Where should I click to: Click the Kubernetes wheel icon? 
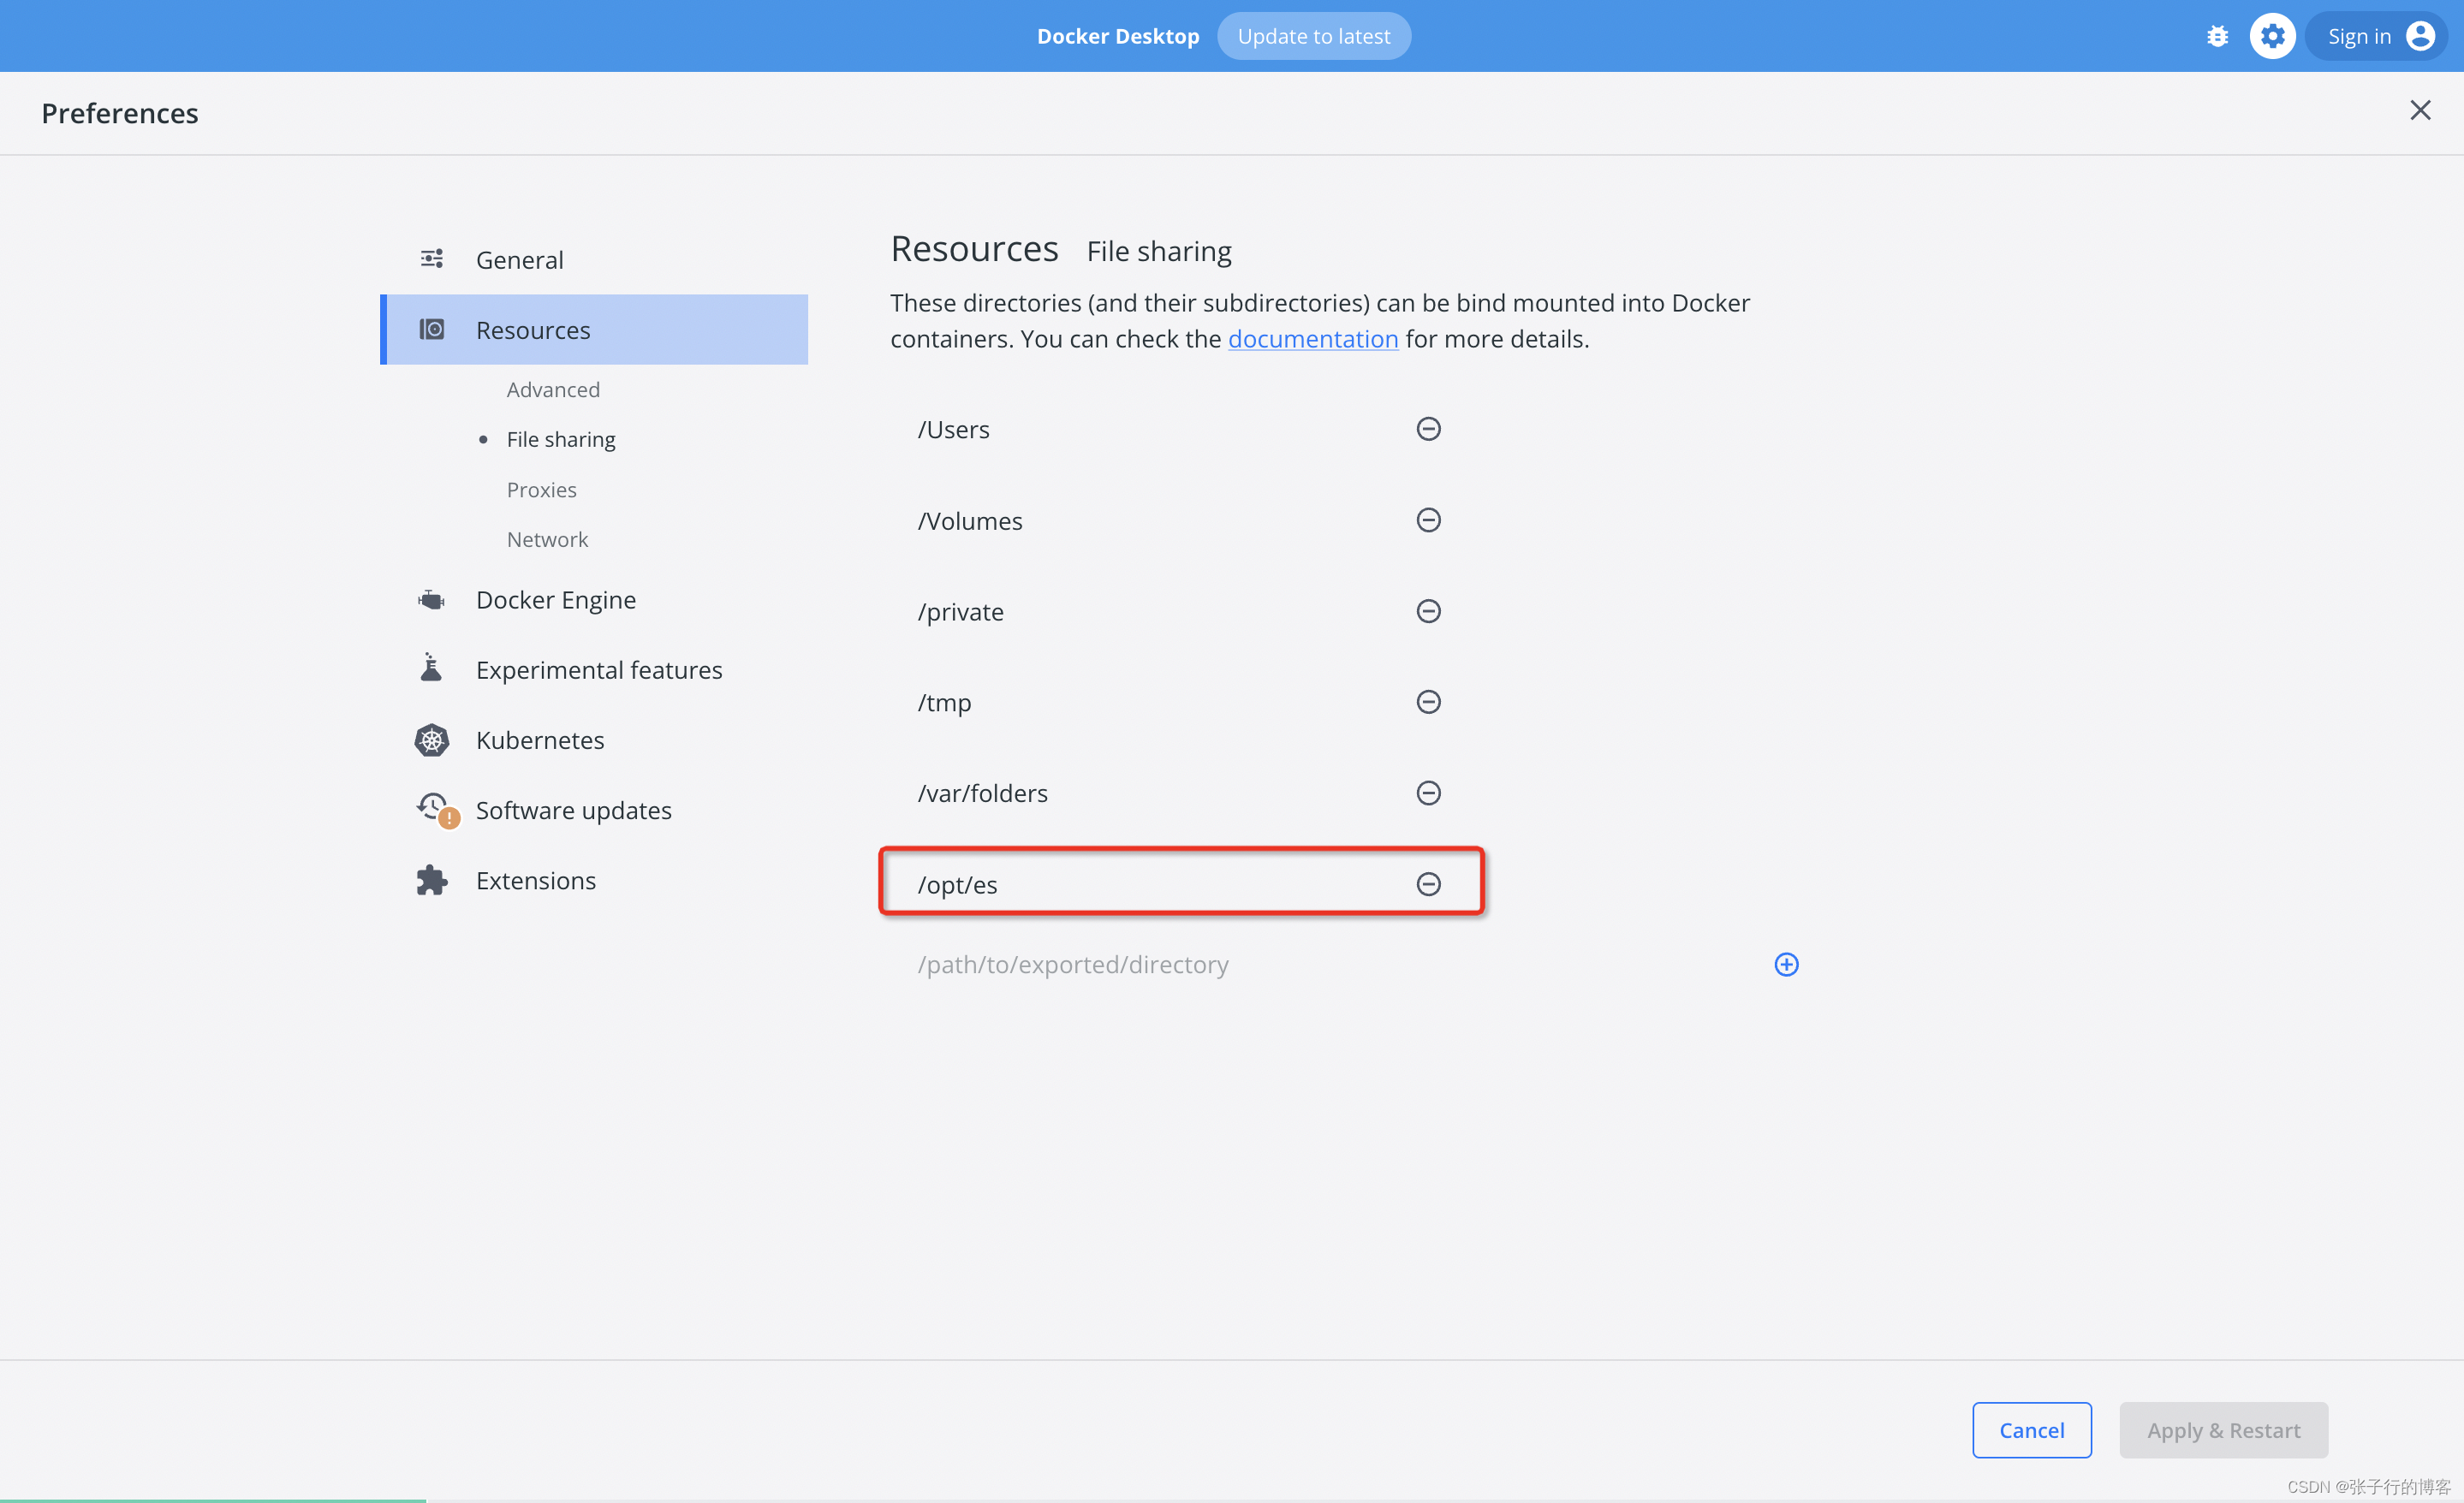[431, 740]
